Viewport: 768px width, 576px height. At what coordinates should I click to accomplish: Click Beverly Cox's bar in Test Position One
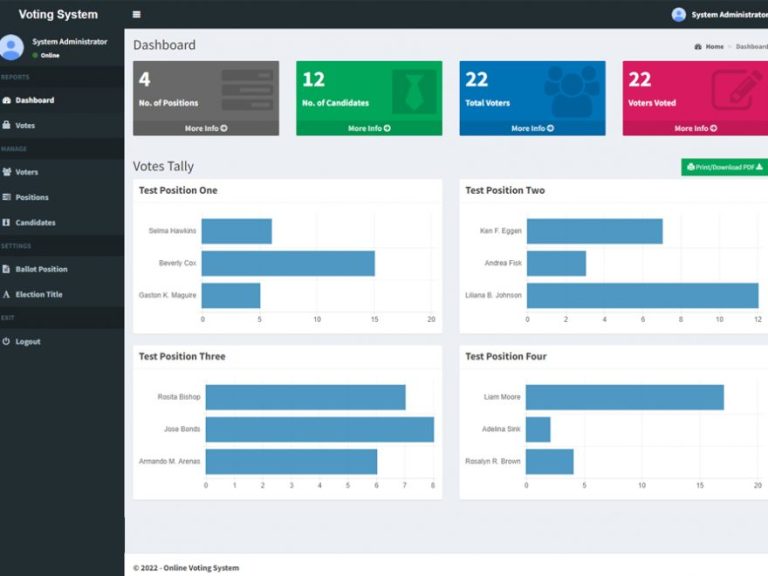tap(288, 263)
